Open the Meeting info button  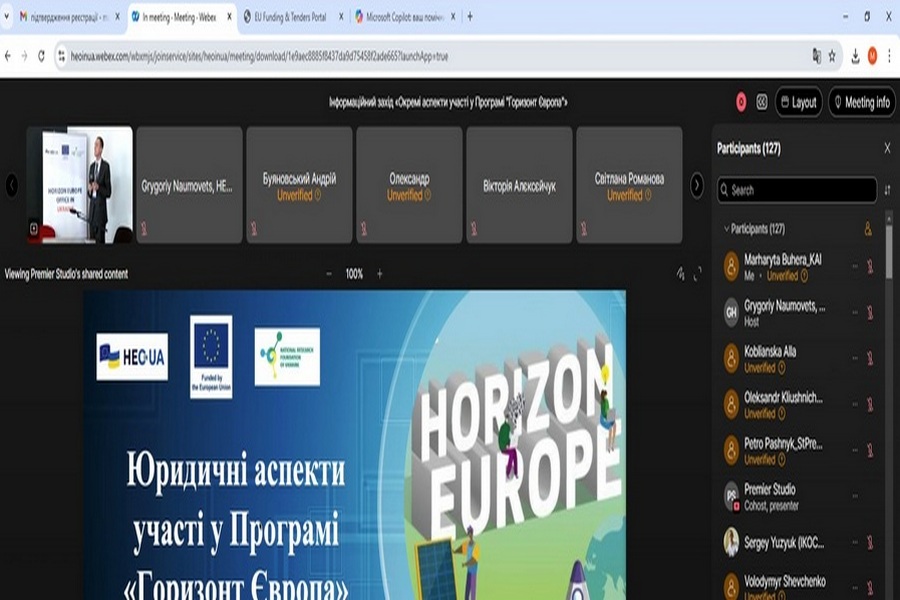861,102
